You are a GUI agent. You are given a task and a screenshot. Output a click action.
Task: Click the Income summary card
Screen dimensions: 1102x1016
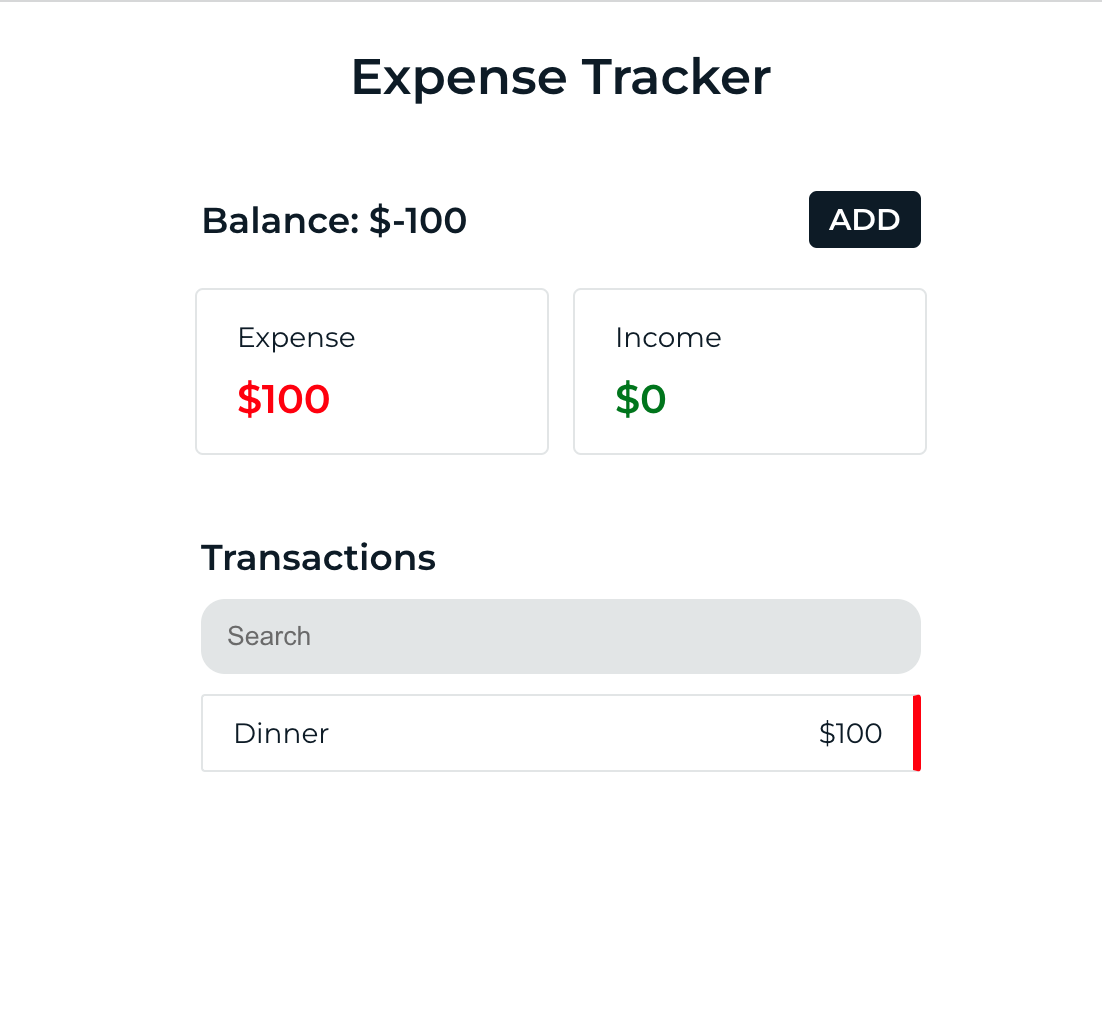(x=749, y=371)
